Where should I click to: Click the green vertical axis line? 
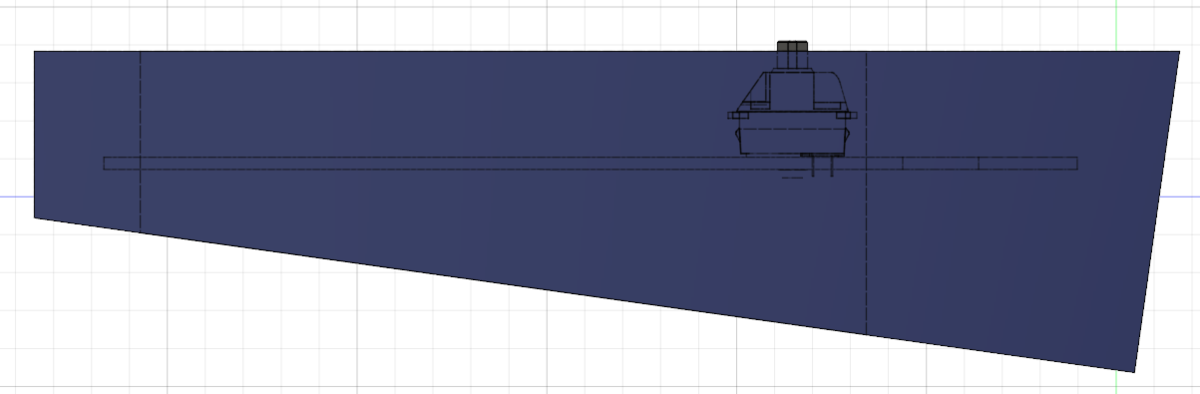click(x=1117, y=25)
